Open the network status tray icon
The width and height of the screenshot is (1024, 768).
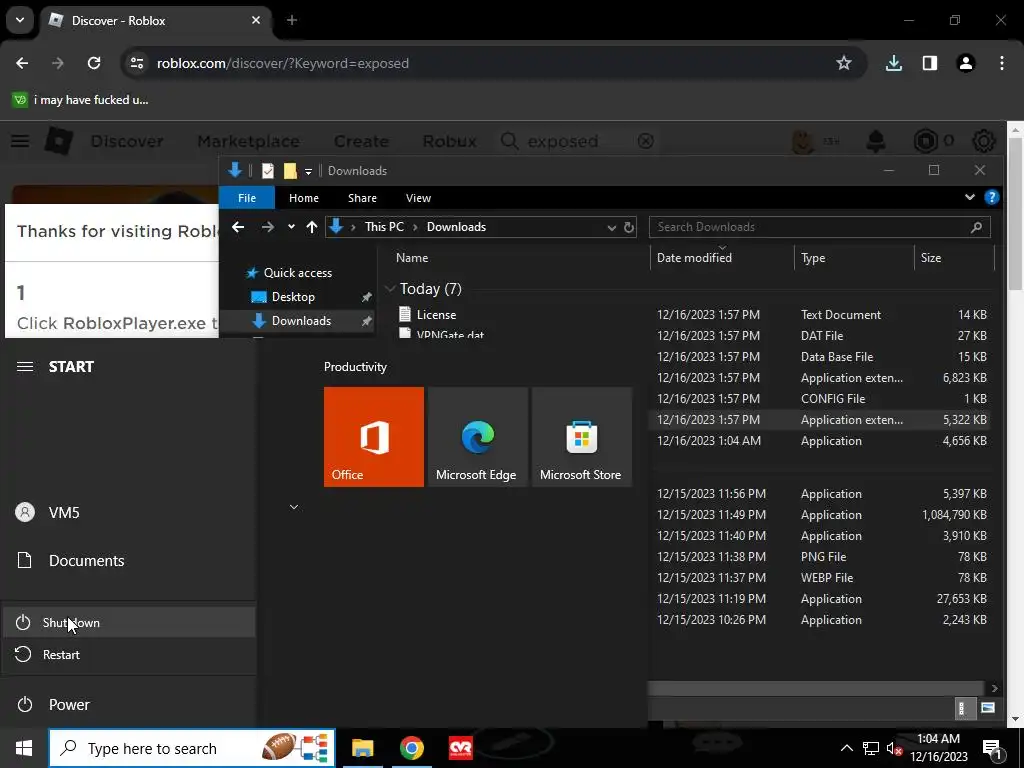871,748
